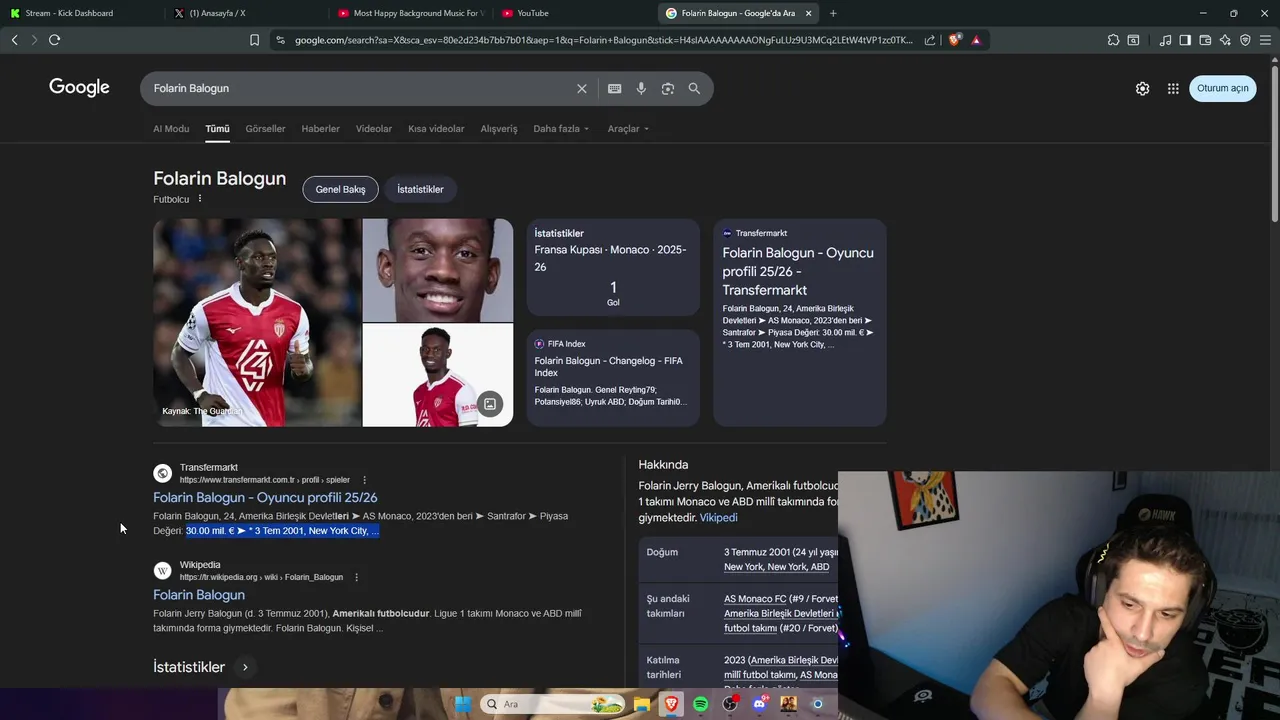This screenshot has height=720, width=1280.
Task: Open the three-dot menu of the Transfermarkt result
Action: (x=364, y=480)
